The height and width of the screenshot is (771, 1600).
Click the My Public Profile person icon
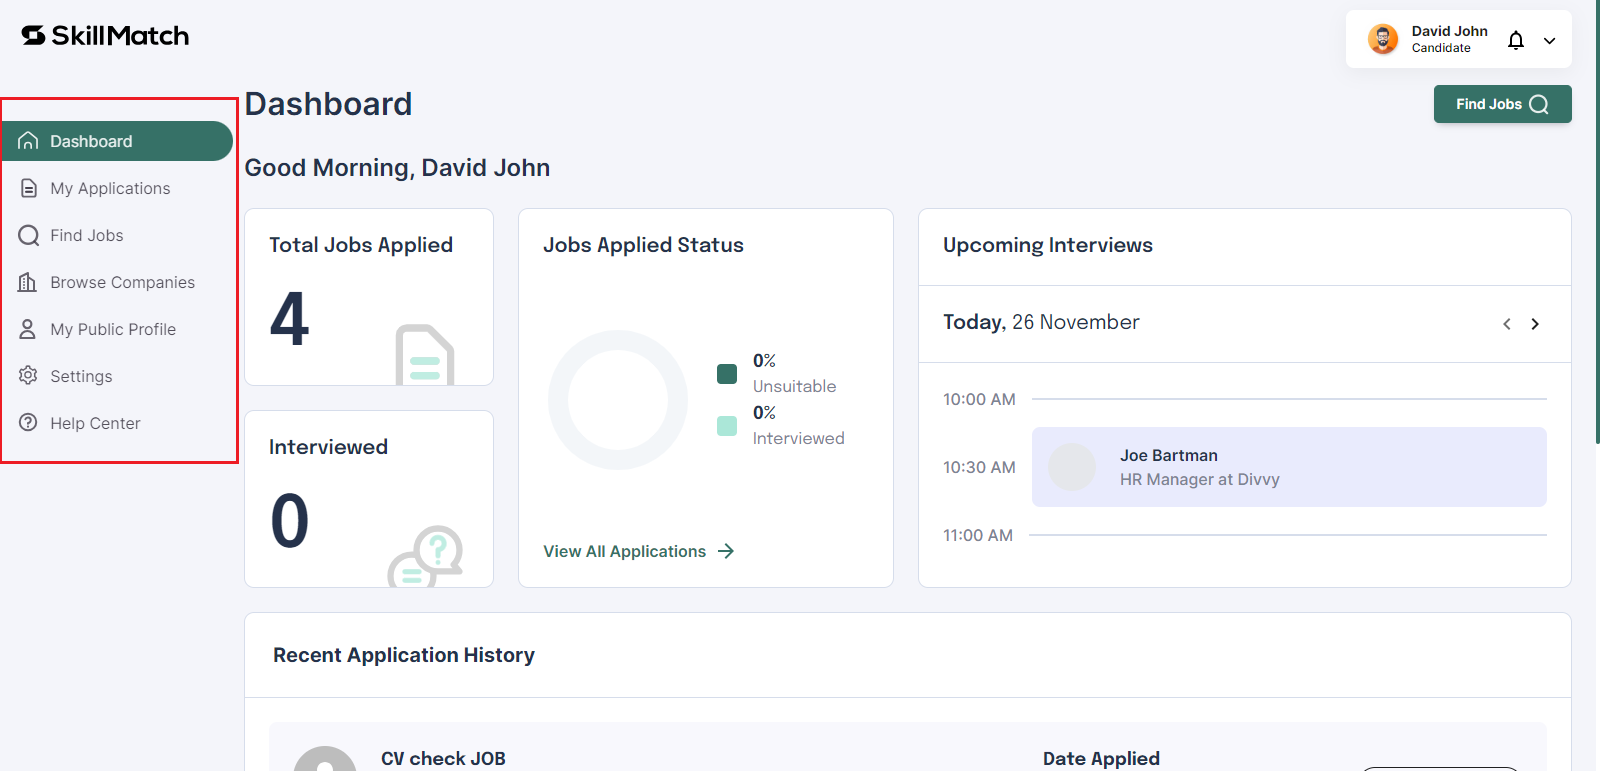(28, 329)
